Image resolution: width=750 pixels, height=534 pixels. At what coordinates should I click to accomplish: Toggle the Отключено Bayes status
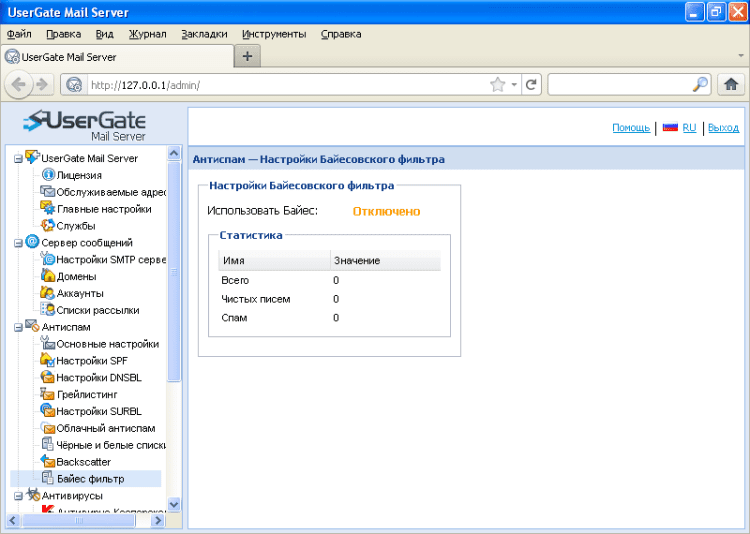coord(386,211)
